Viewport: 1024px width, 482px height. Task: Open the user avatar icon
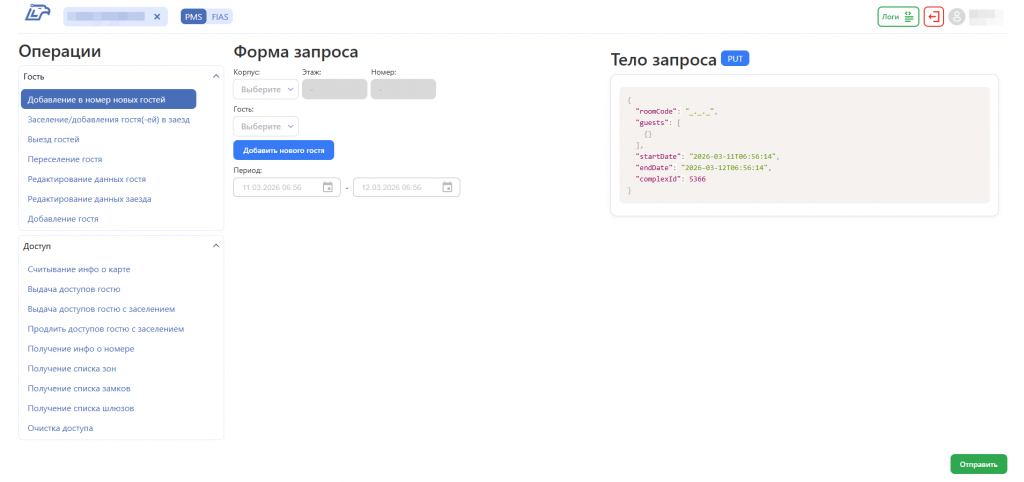[x=957, y=17]
